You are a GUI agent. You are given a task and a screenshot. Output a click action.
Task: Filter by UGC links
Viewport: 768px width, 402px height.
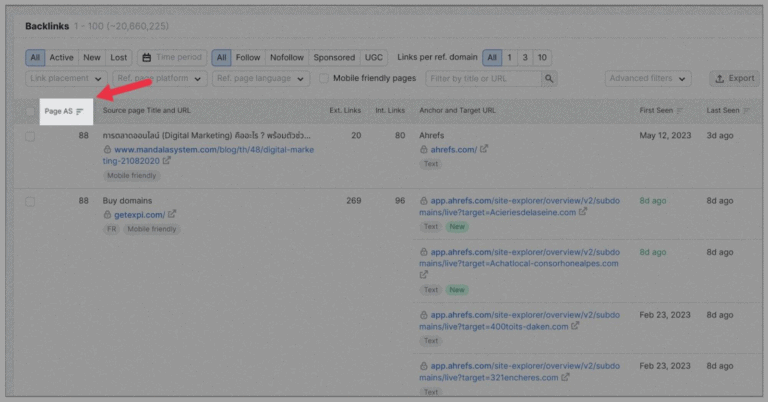pos(374,57)
